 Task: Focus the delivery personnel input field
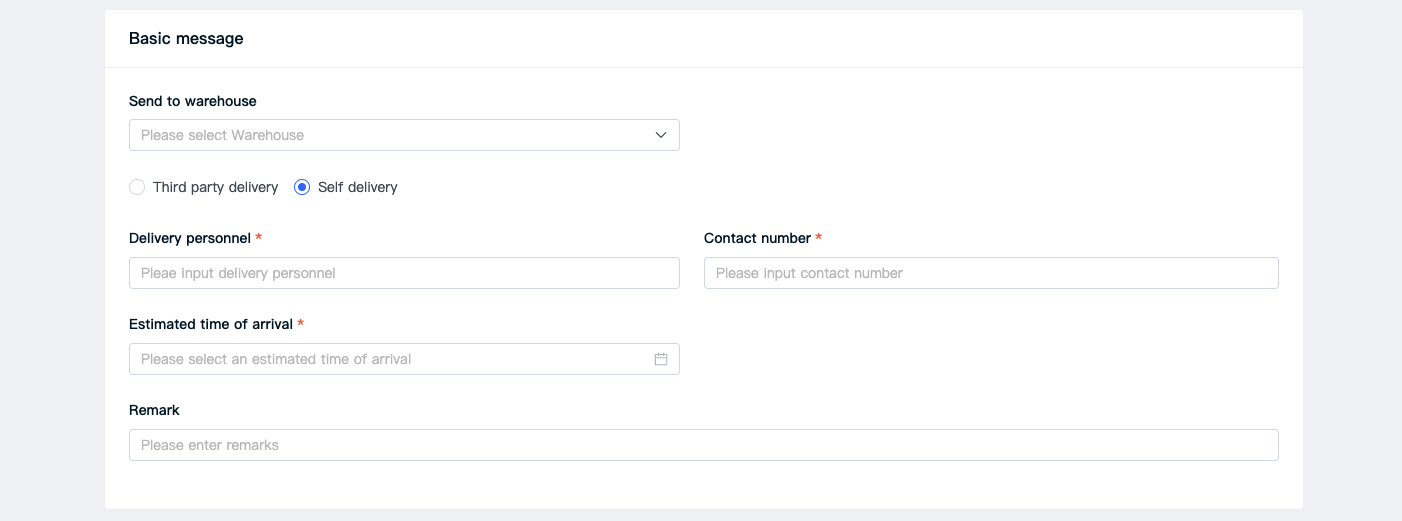[x=404, y=273]
